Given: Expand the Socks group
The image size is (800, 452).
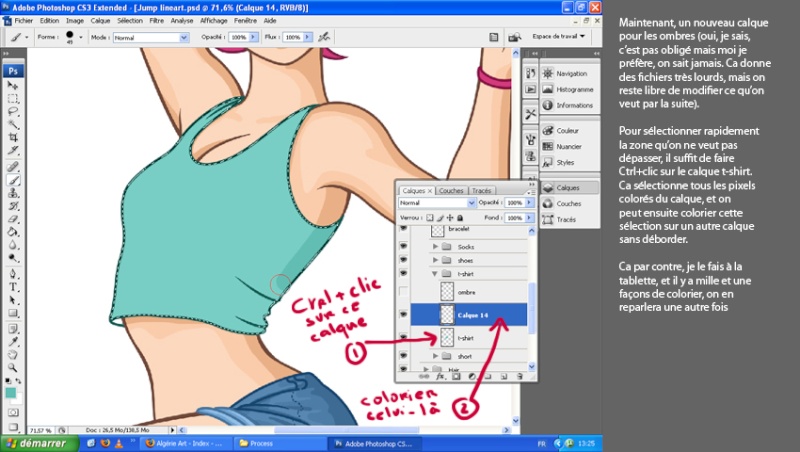Looking at the screenshot, I should click(435, 246).
